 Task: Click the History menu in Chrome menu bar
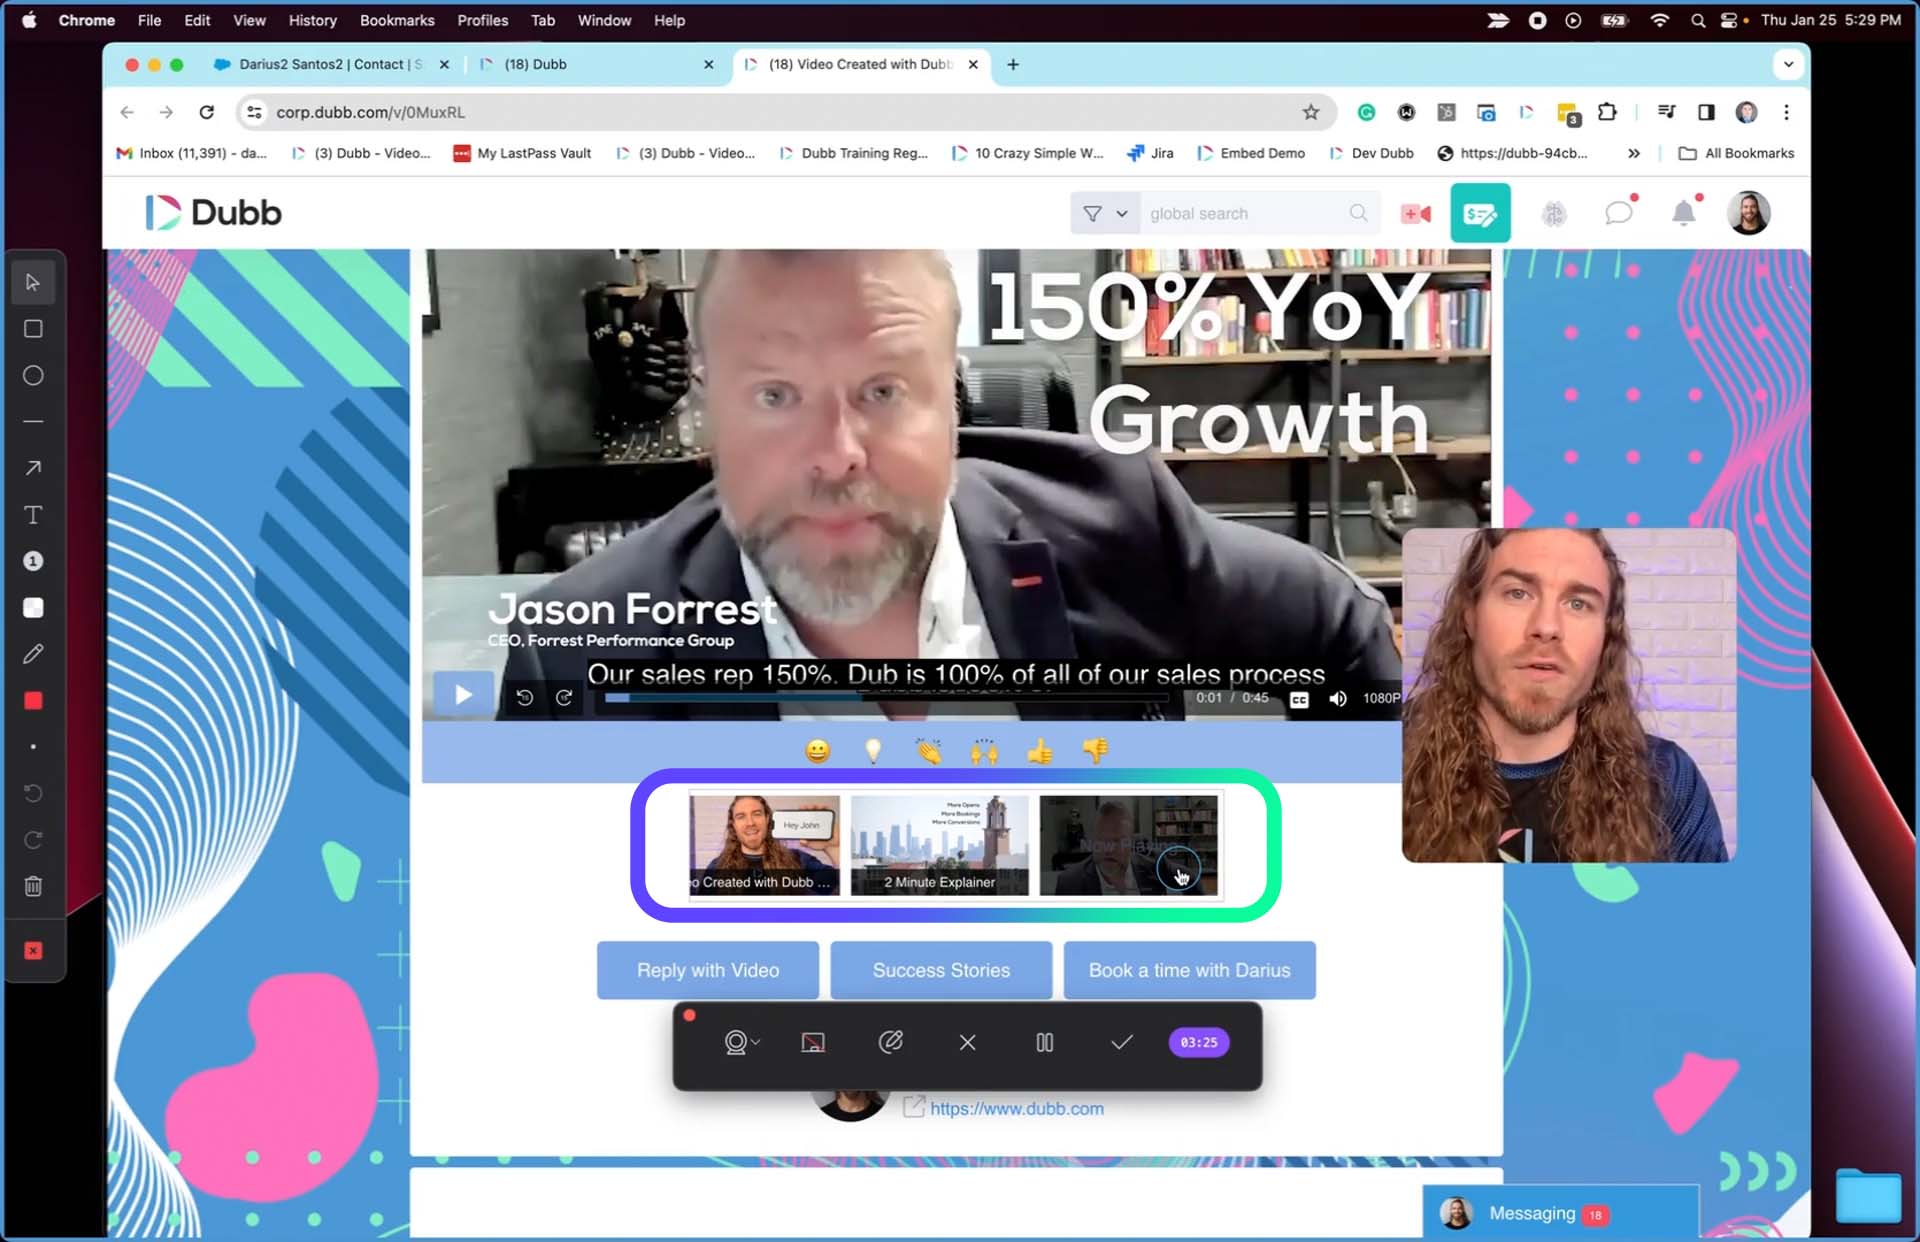pyautogui.click(x=311, y=20)
